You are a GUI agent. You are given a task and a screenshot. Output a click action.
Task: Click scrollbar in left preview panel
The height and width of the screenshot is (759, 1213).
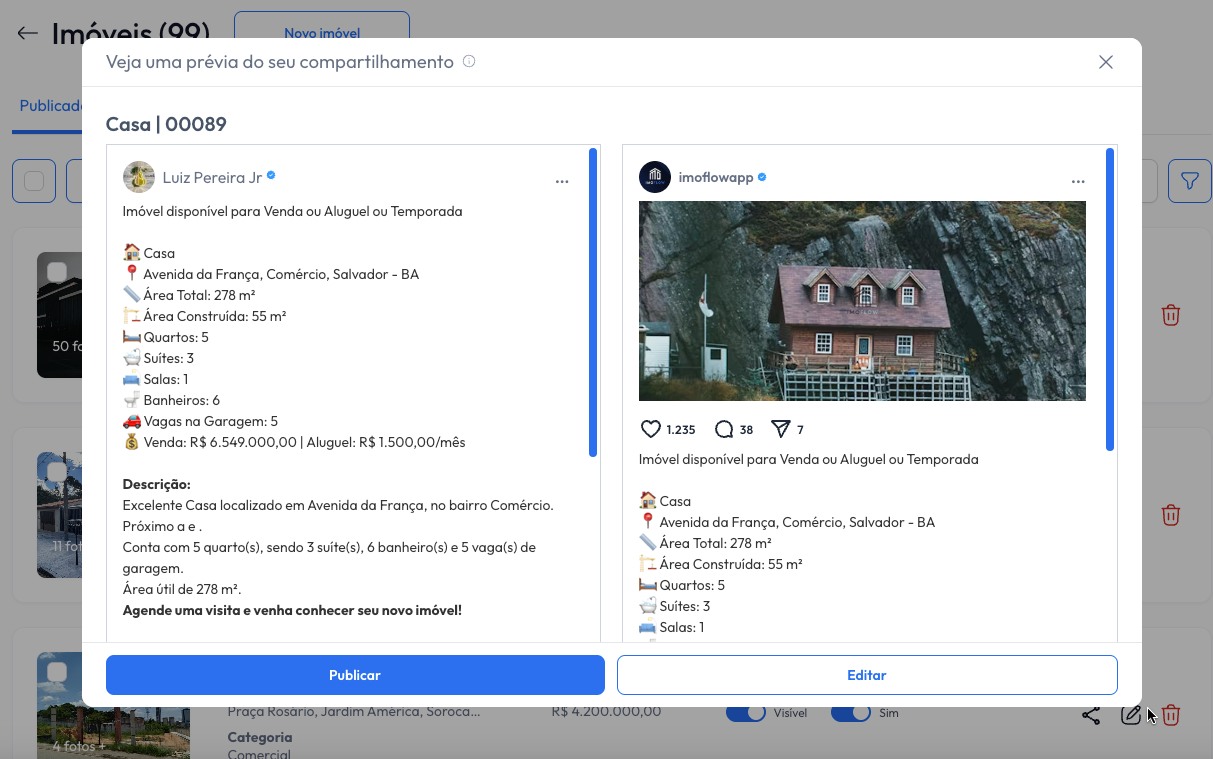tap(593, 302)
